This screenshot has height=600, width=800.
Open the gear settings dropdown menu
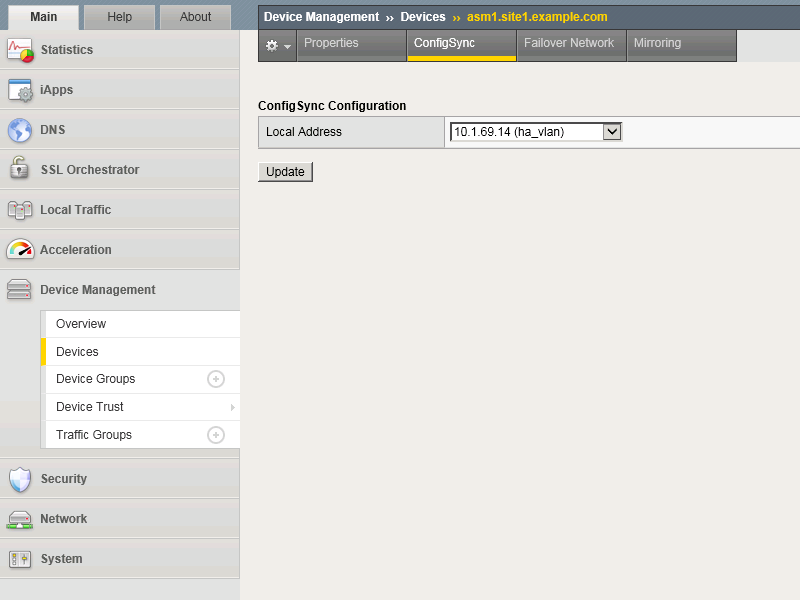click(278, 46)
